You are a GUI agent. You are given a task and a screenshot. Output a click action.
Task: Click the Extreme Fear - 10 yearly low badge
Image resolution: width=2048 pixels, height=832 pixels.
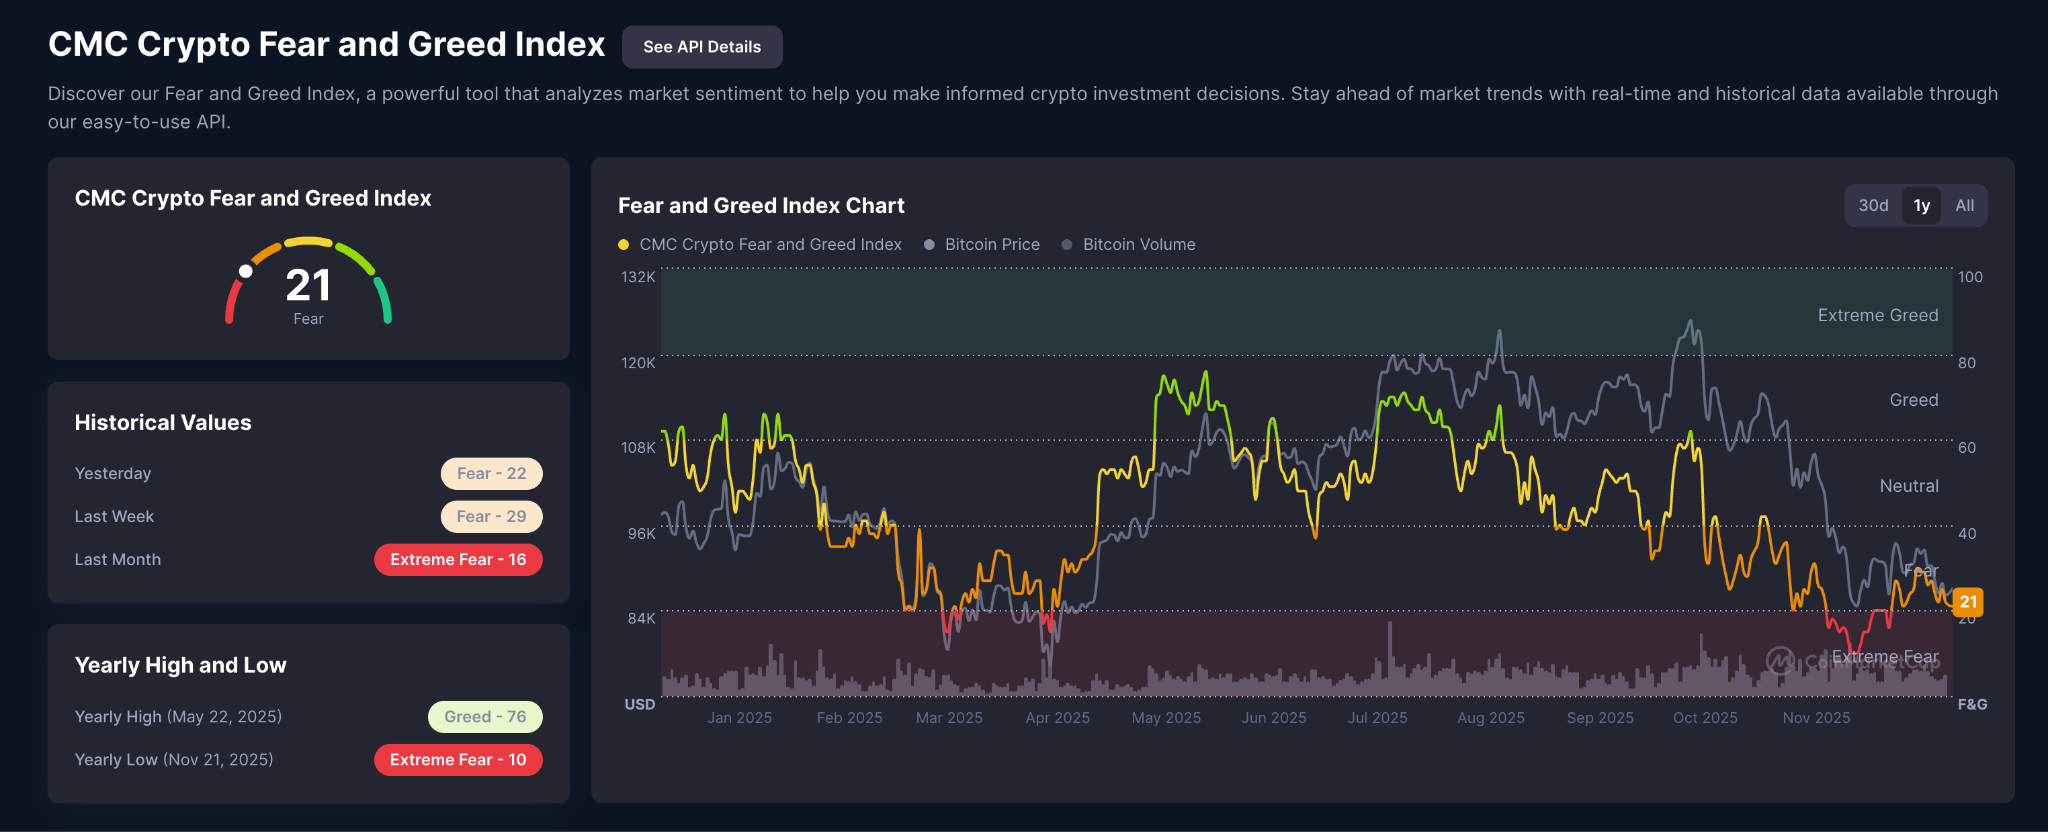(458, 759)
